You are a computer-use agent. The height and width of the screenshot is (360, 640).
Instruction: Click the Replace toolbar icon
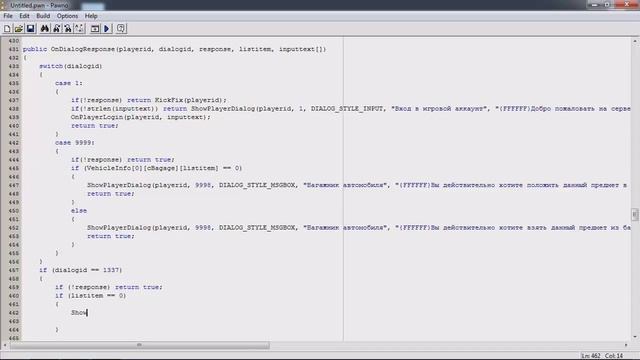pyautogui.click(x=68, y=29)
